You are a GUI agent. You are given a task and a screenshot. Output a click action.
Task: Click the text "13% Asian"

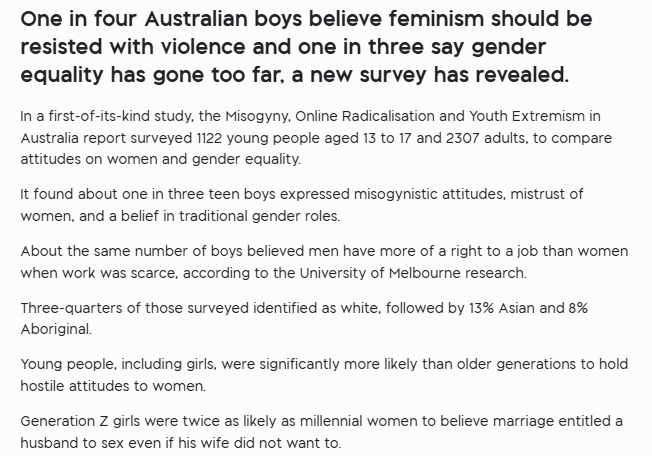501,308
